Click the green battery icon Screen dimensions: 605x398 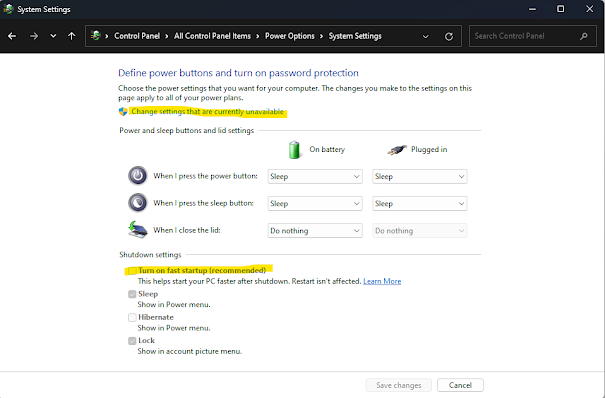294,150
